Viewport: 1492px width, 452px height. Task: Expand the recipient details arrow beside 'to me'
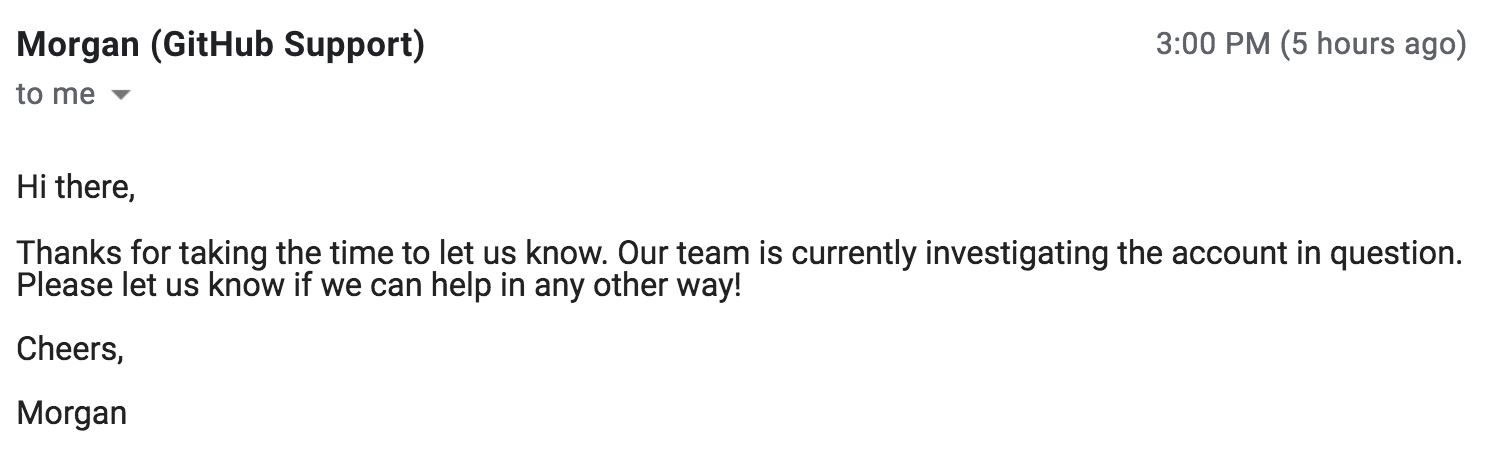point(120,96)
